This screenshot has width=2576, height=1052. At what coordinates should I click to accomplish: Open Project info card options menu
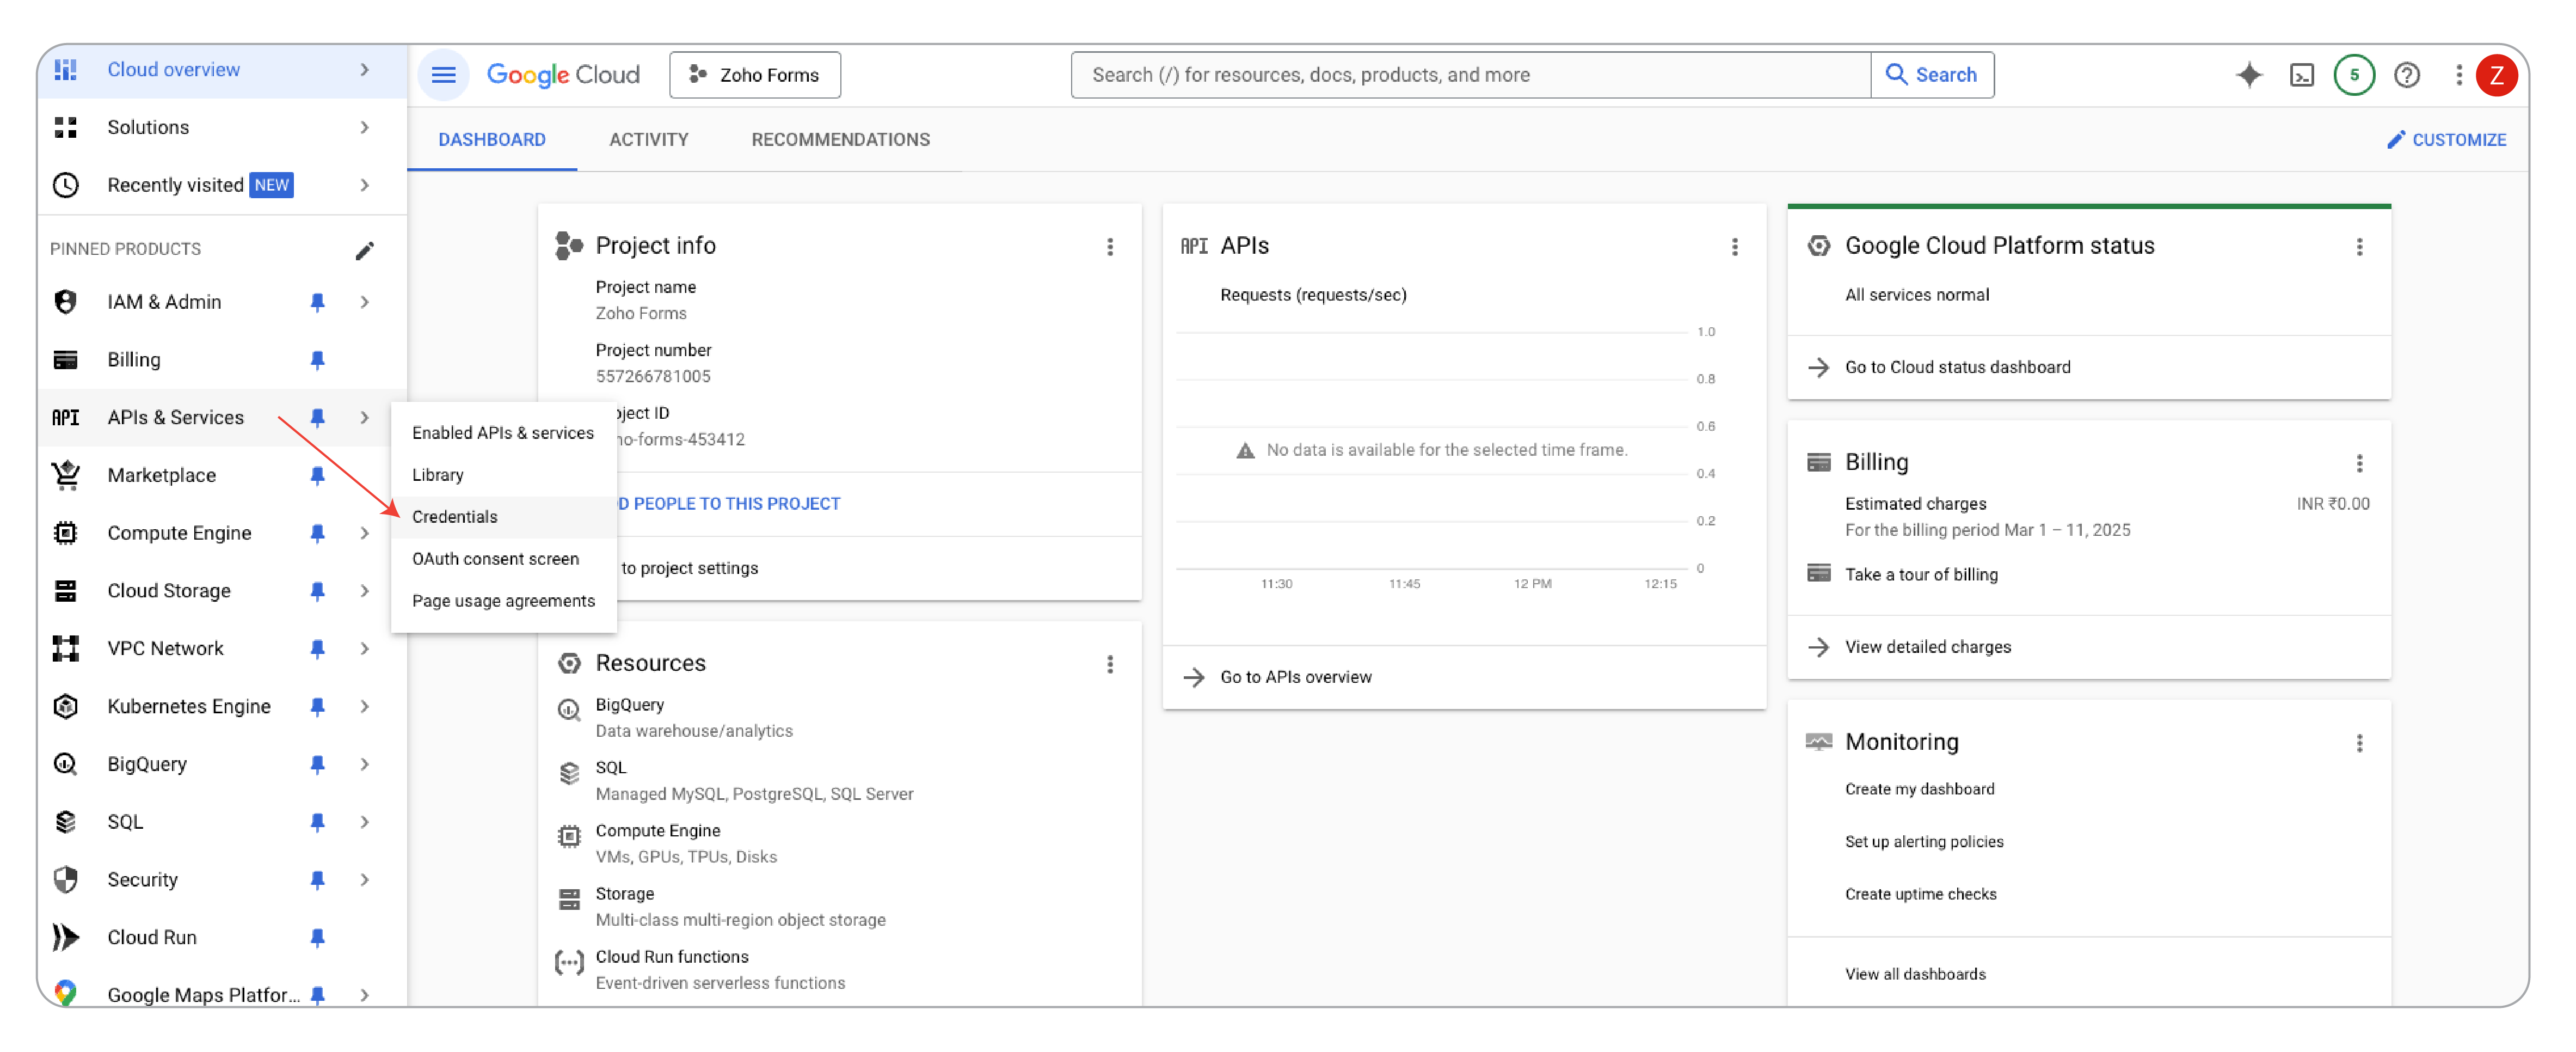[1109, 247]
